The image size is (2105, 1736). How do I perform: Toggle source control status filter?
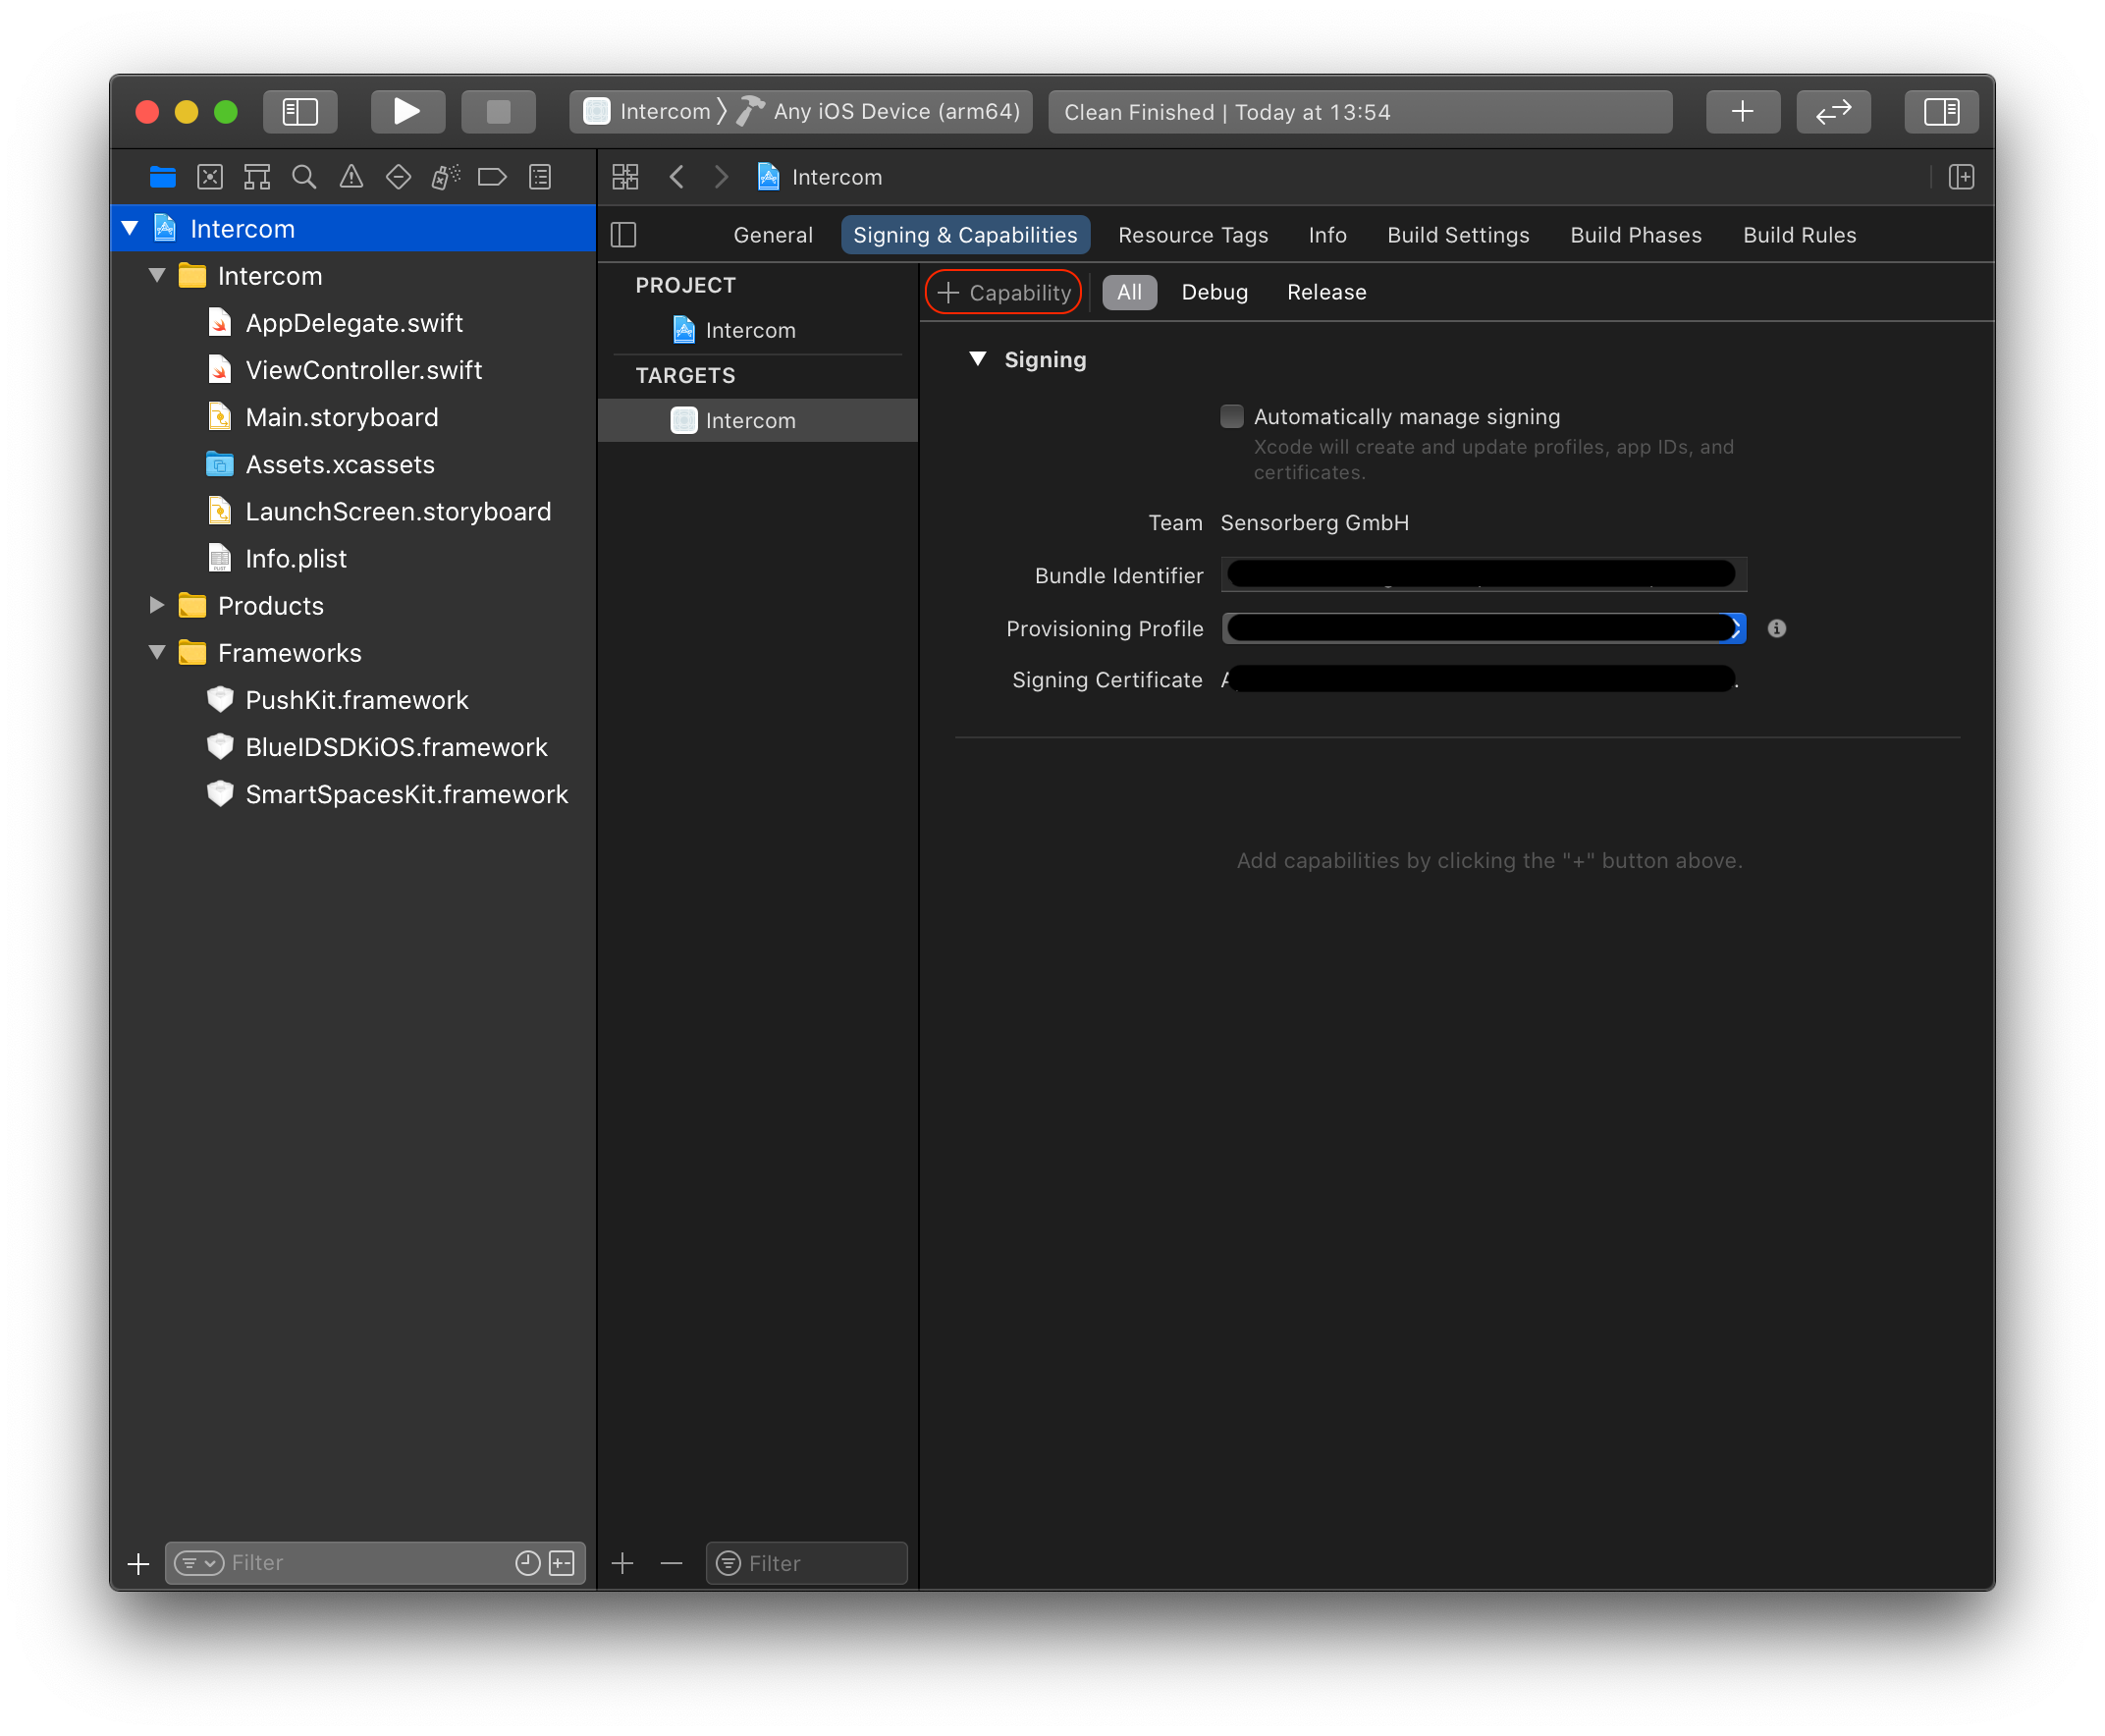562,1563
